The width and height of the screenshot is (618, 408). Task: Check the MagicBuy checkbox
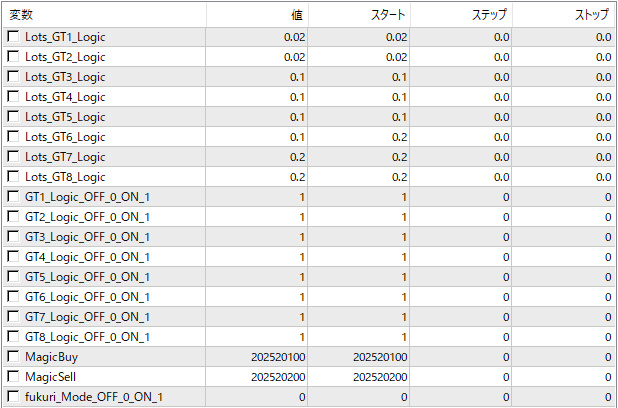(13, 357)
